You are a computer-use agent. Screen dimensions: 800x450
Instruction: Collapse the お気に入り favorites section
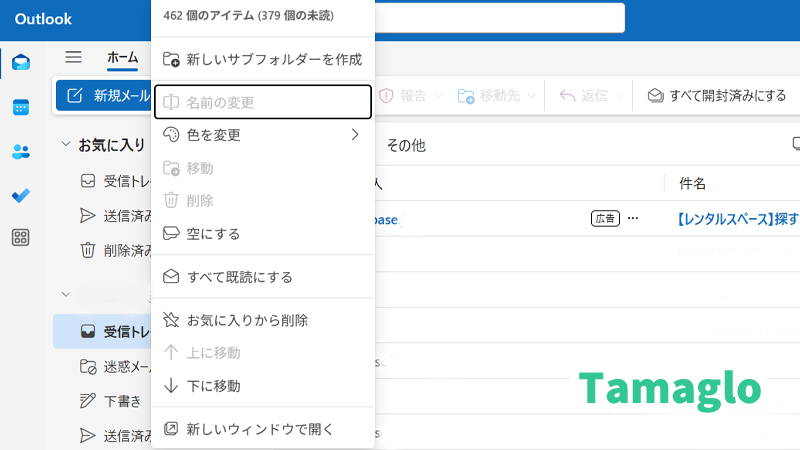[66, 145]
